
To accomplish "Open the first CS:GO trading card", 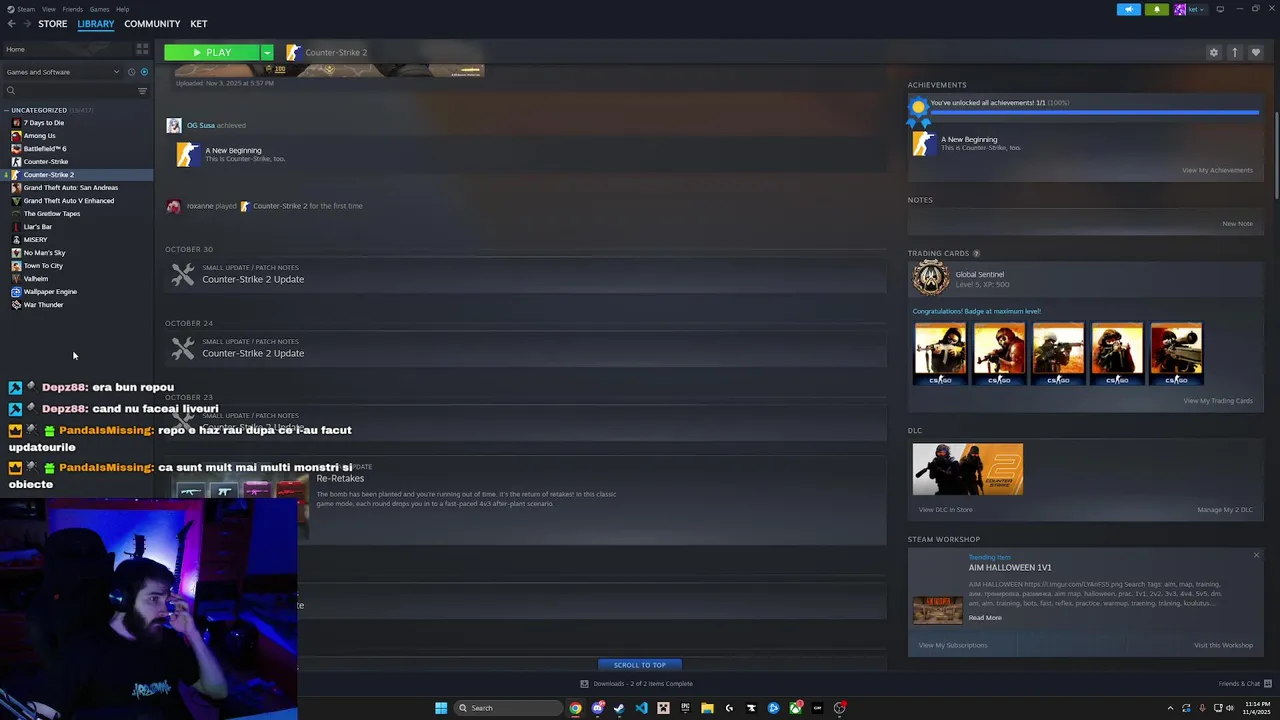I will (940, 354).
